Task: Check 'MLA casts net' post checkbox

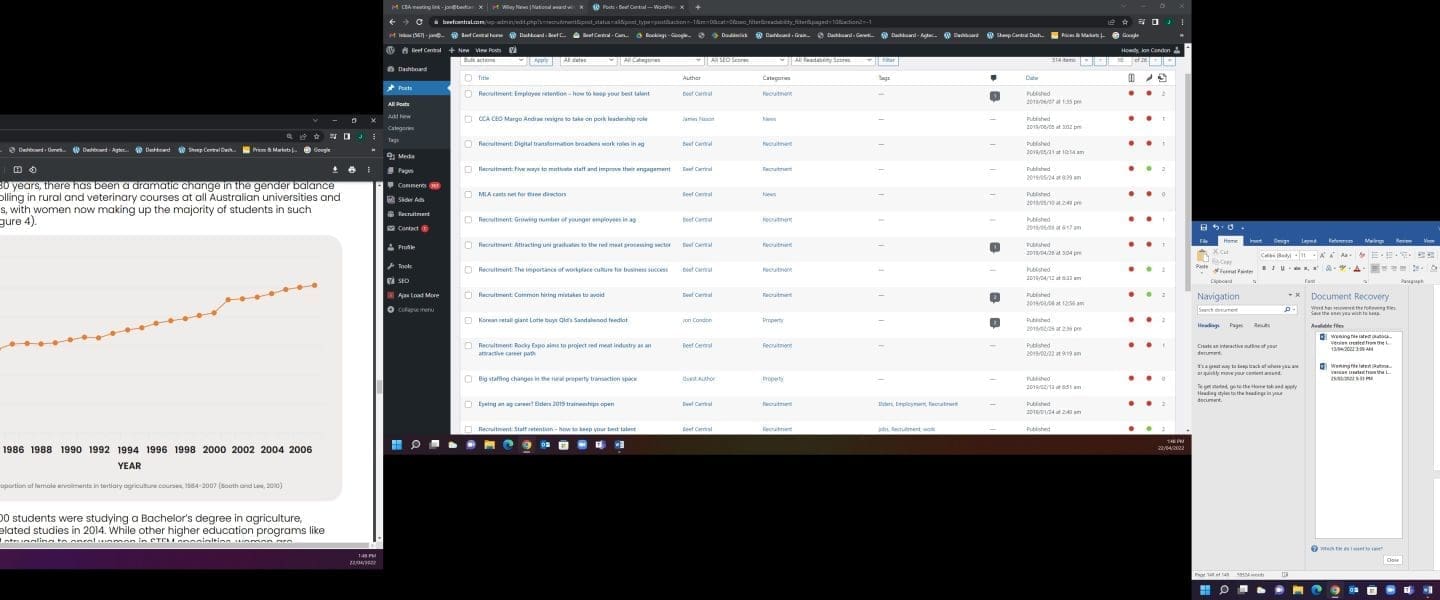Action: tap(468, 194)
